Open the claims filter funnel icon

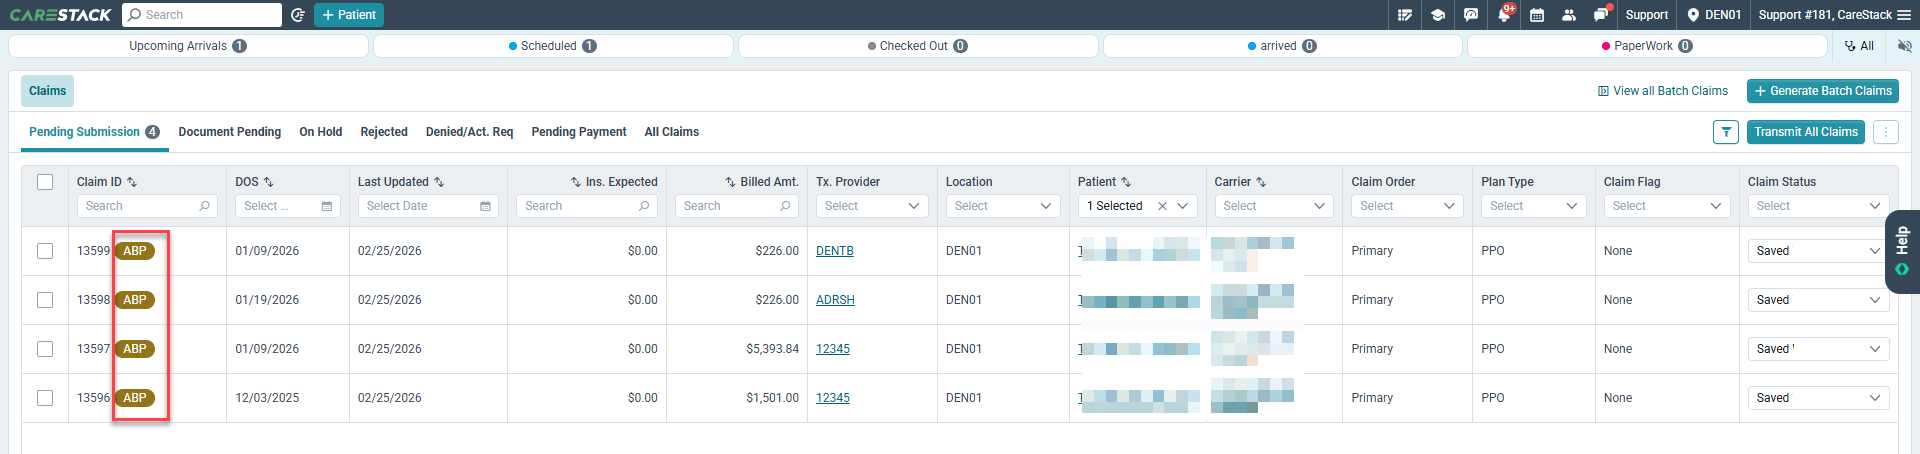(1726, 132)
